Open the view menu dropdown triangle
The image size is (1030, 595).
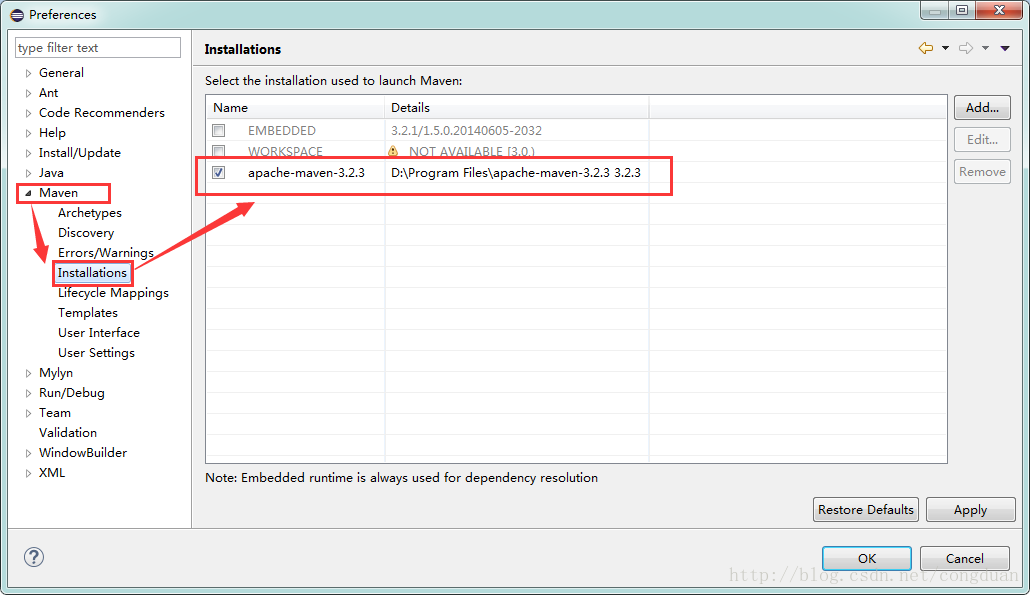1005,48
